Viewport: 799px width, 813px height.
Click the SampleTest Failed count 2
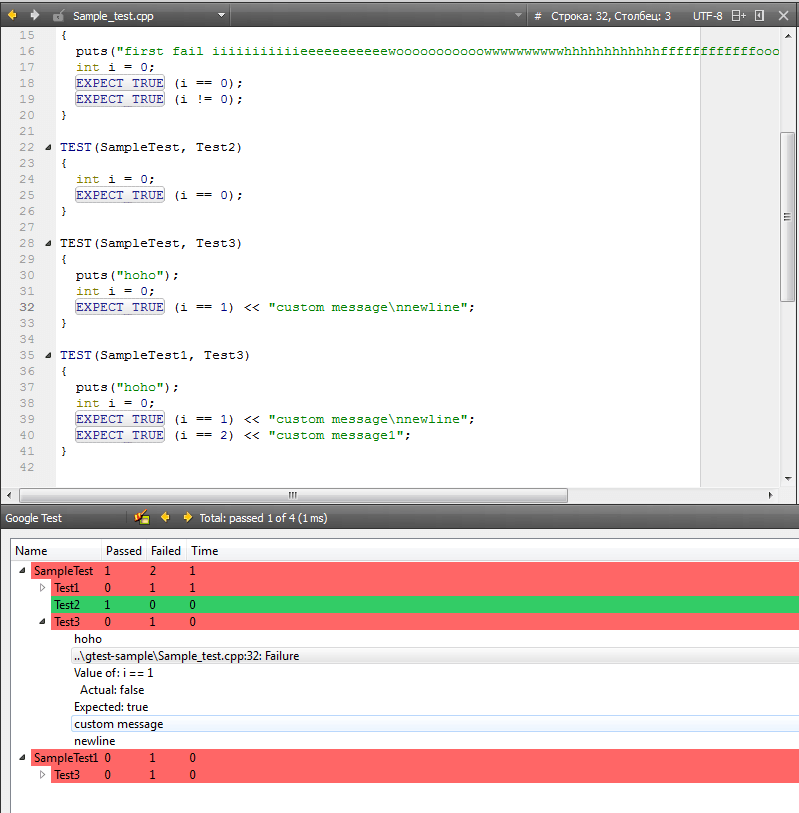tap(152, 571)
